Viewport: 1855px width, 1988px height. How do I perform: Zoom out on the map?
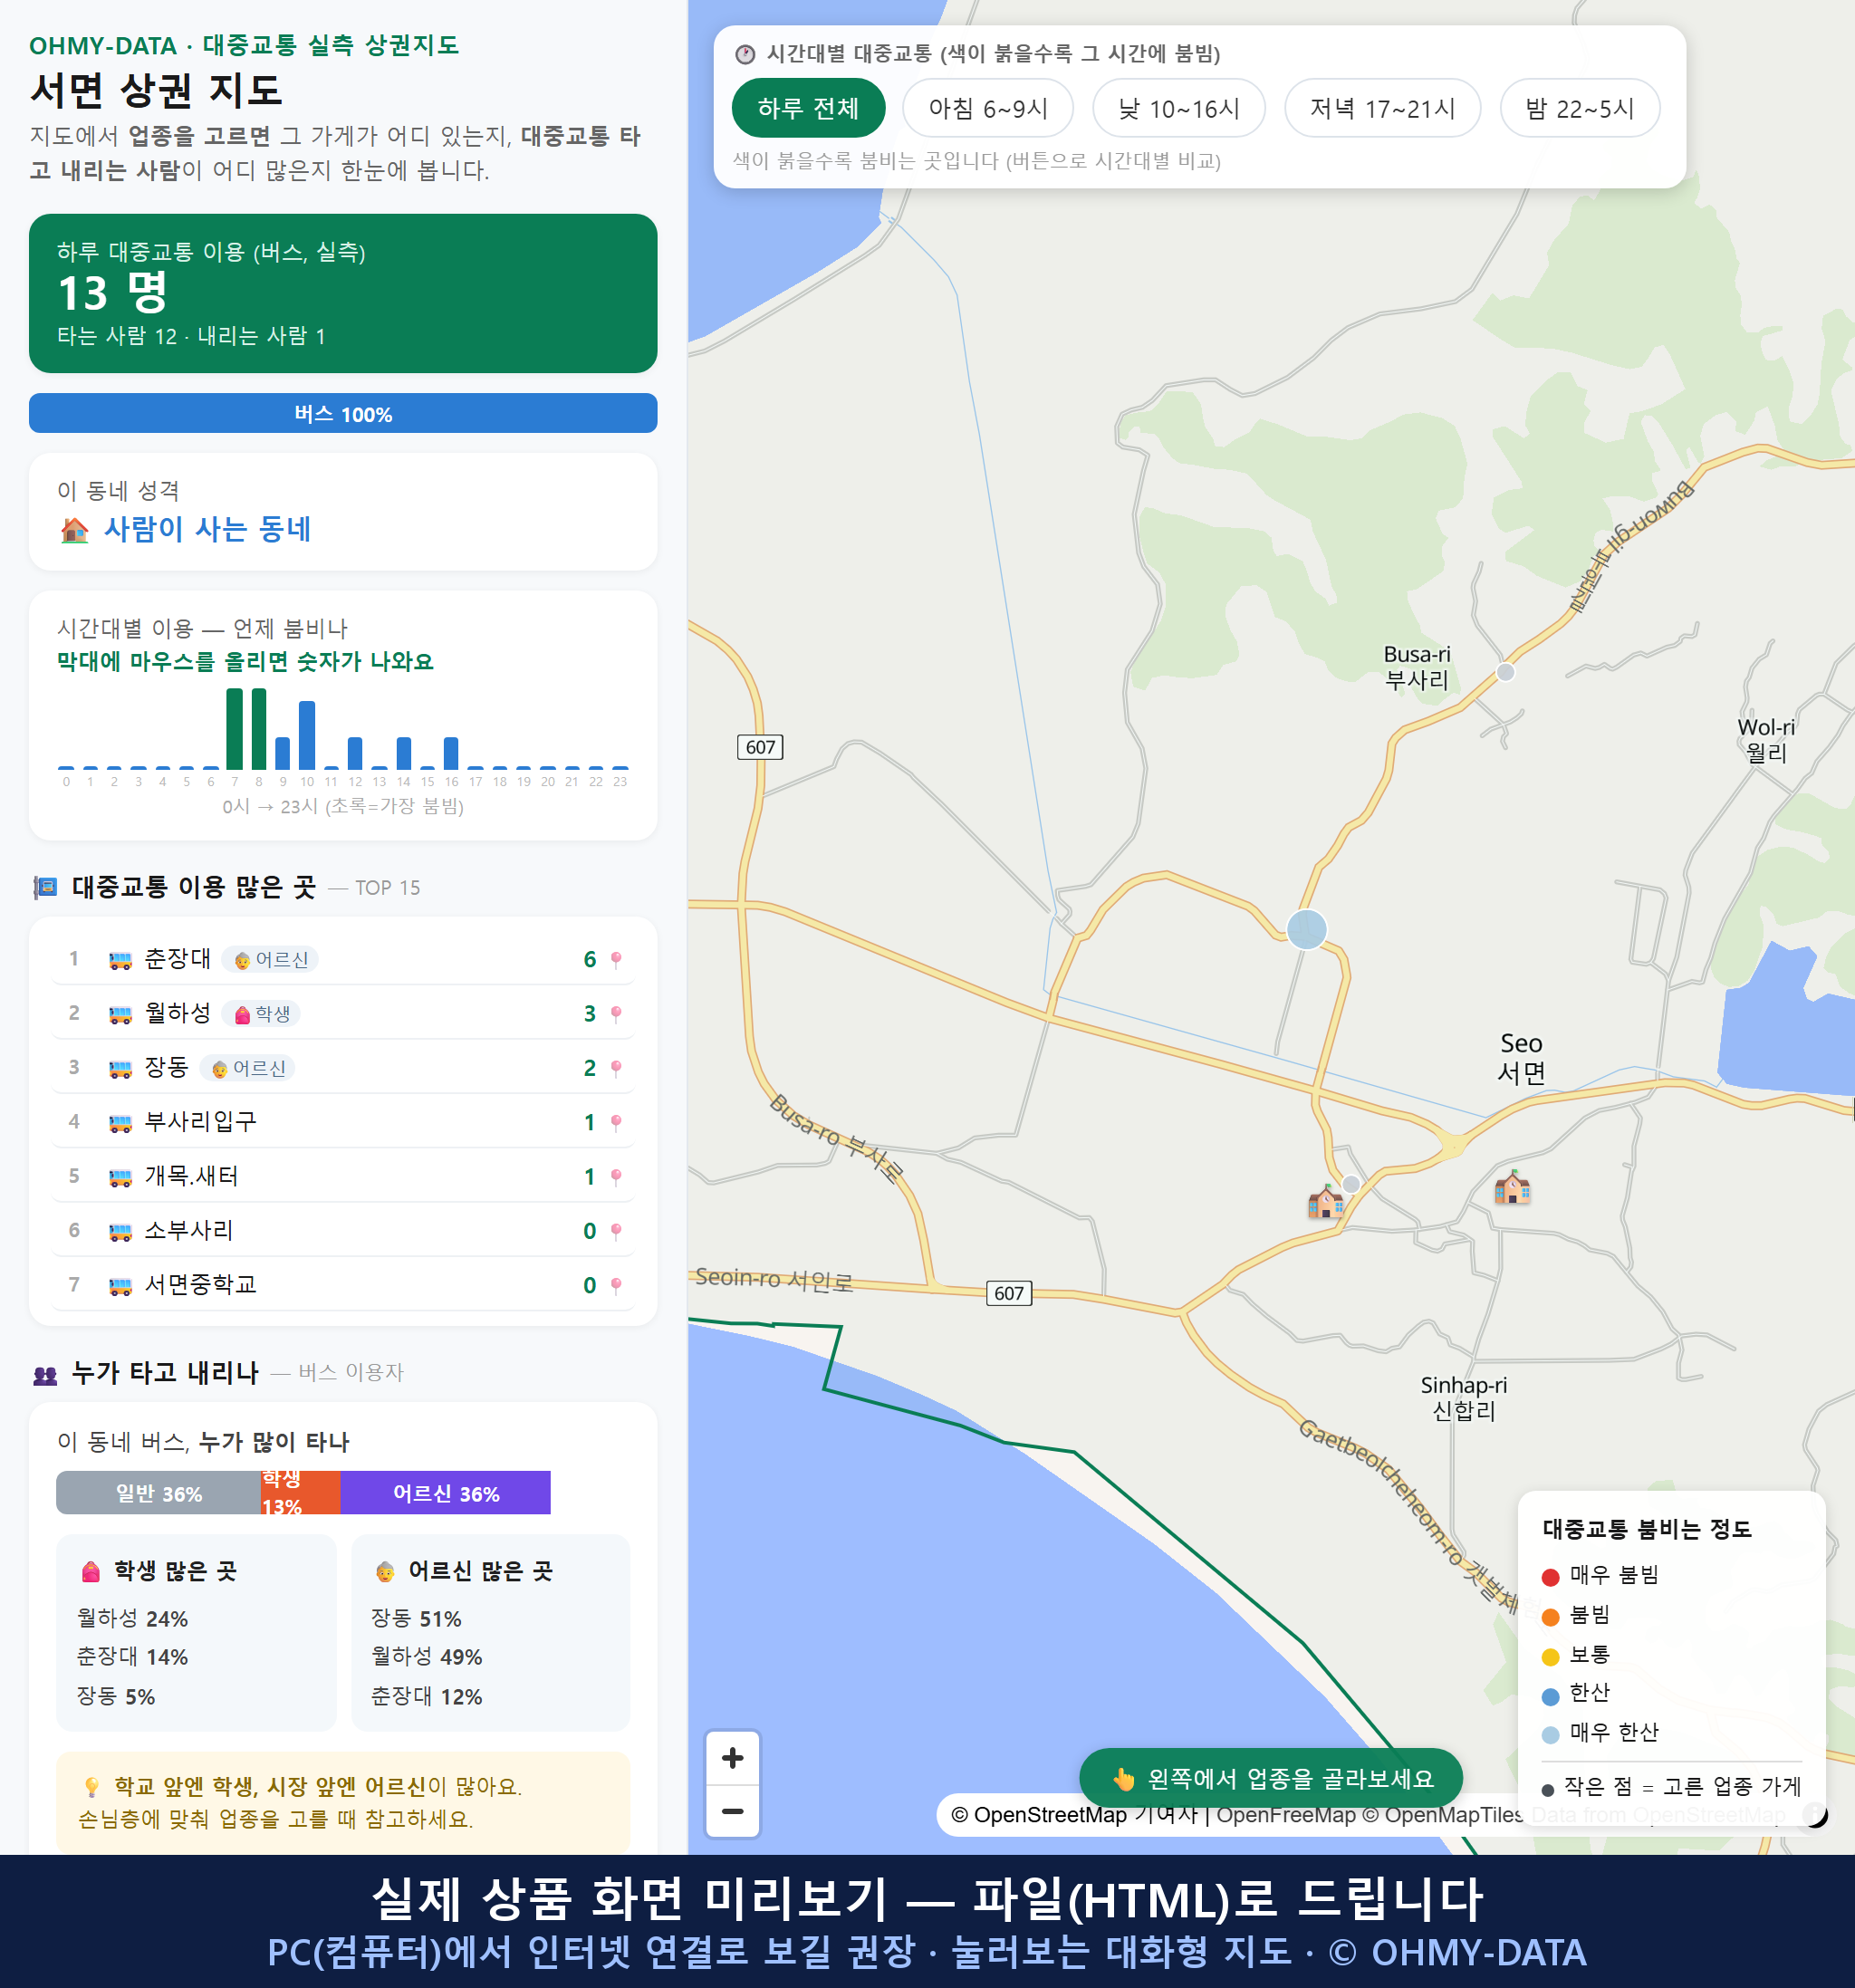click(x=732, y=1811)
